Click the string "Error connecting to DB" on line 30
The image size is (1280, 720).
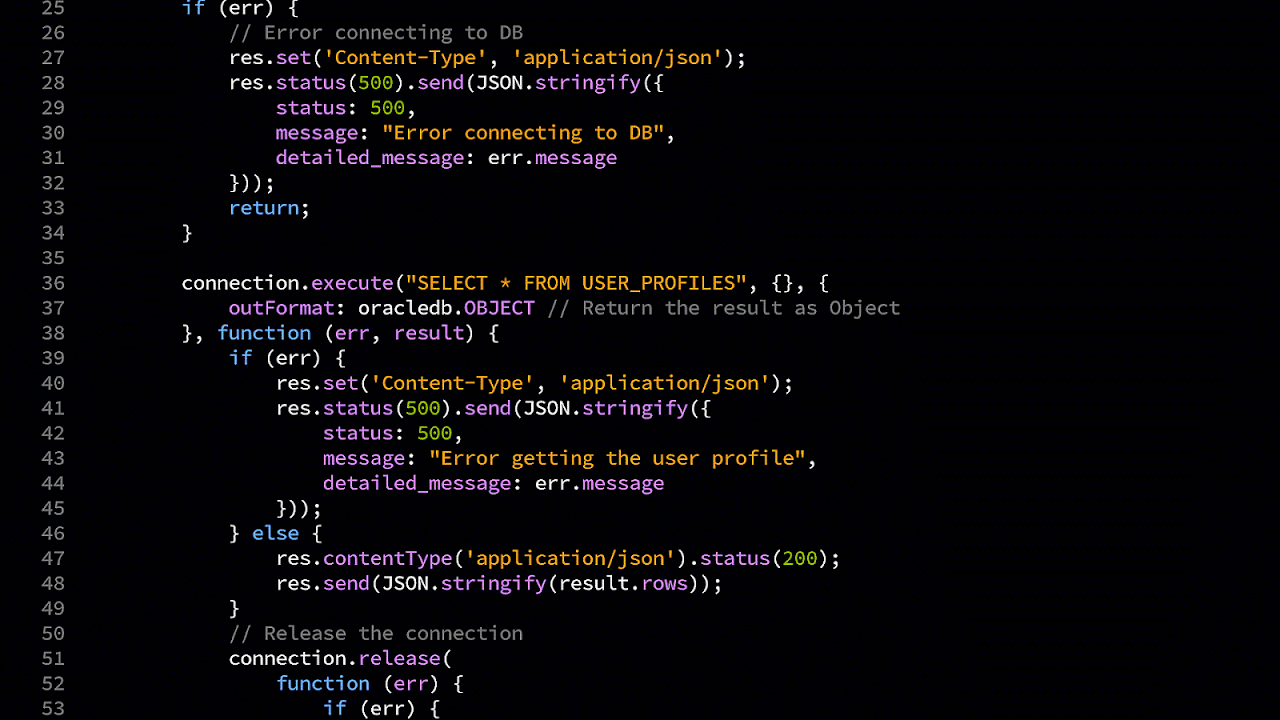523,133
